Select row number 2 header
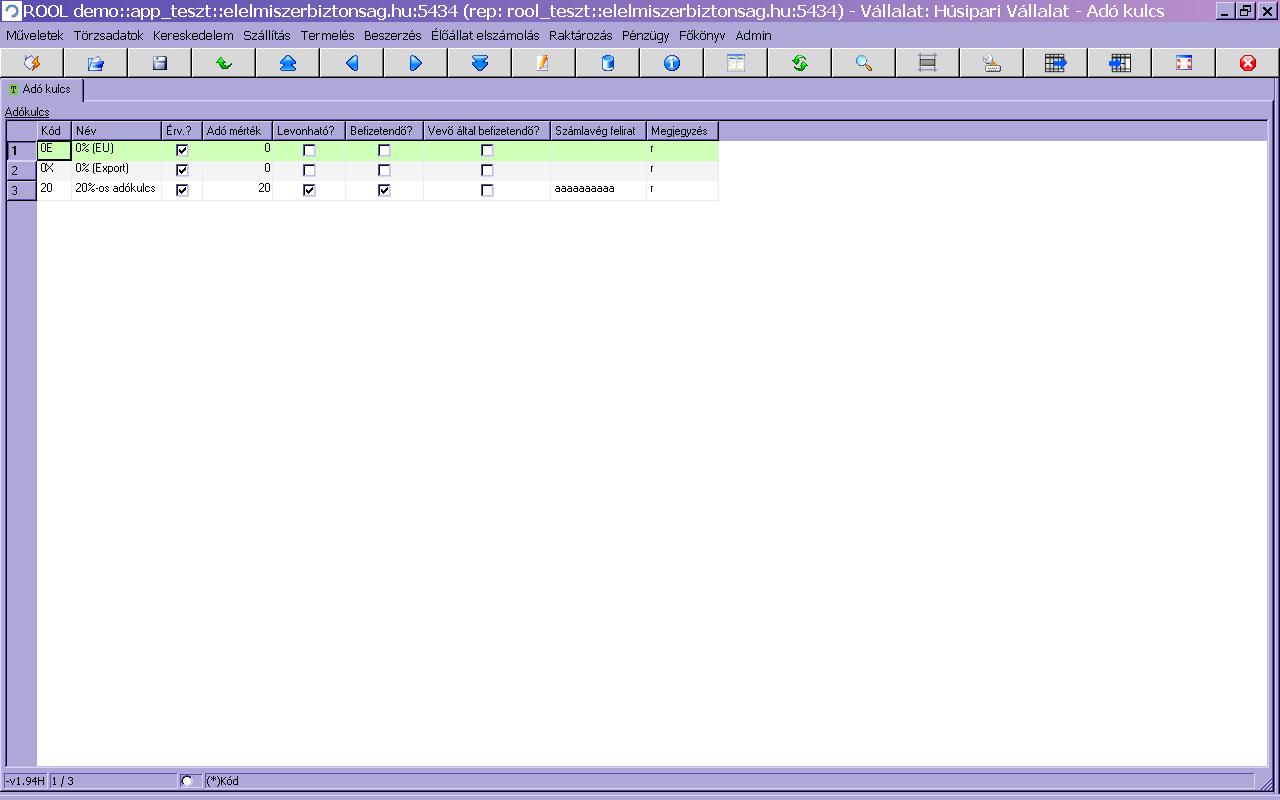 21,170
